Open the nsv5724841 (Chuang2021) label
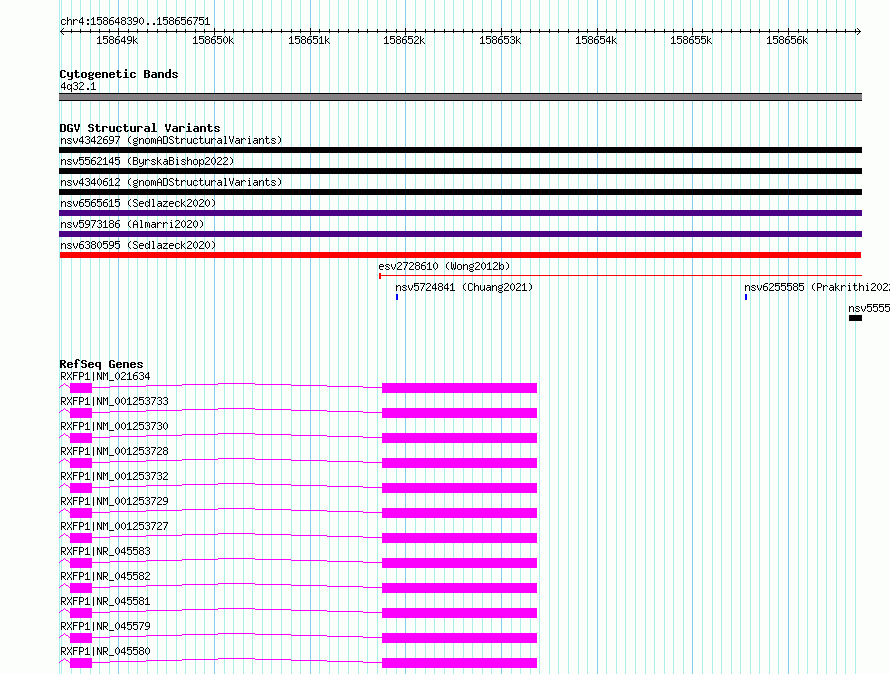Image resolution: width=890 pixels, height=674 pixels. [x=464, y=287]
